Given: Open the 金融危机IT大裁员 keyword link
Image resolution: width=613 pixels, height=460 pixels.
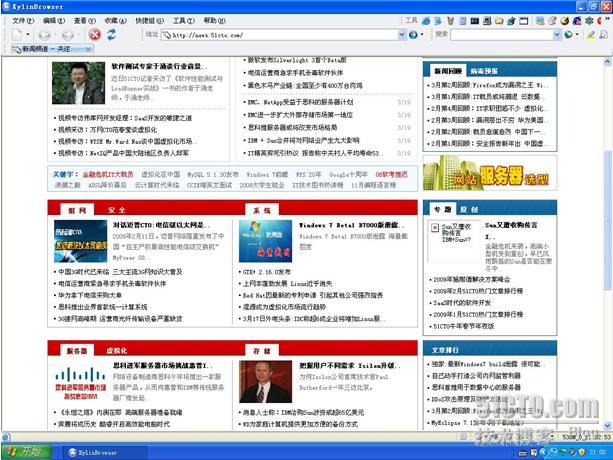Looking at the screenshot, I should pyautogui.click(x=108, y=174).
